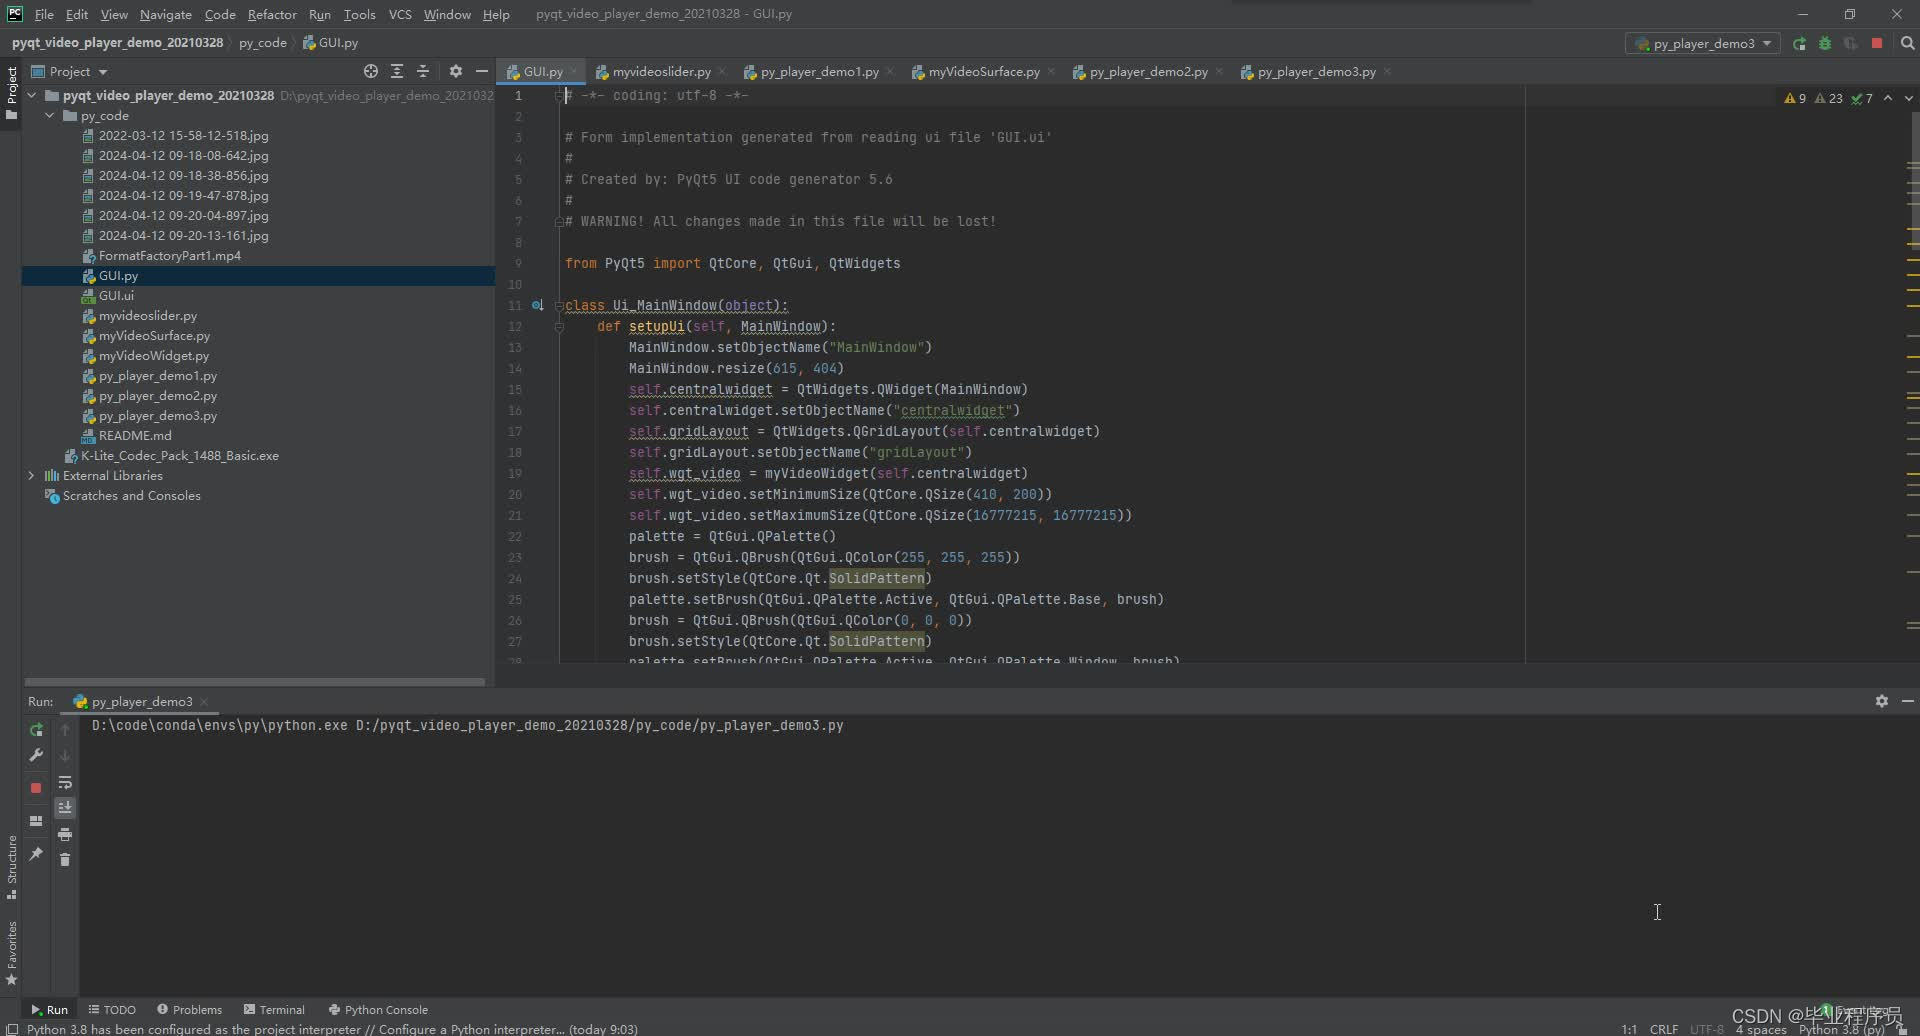Stop the running process in top toolbar
1920x1036 pixels.
tap(1877, 43)
